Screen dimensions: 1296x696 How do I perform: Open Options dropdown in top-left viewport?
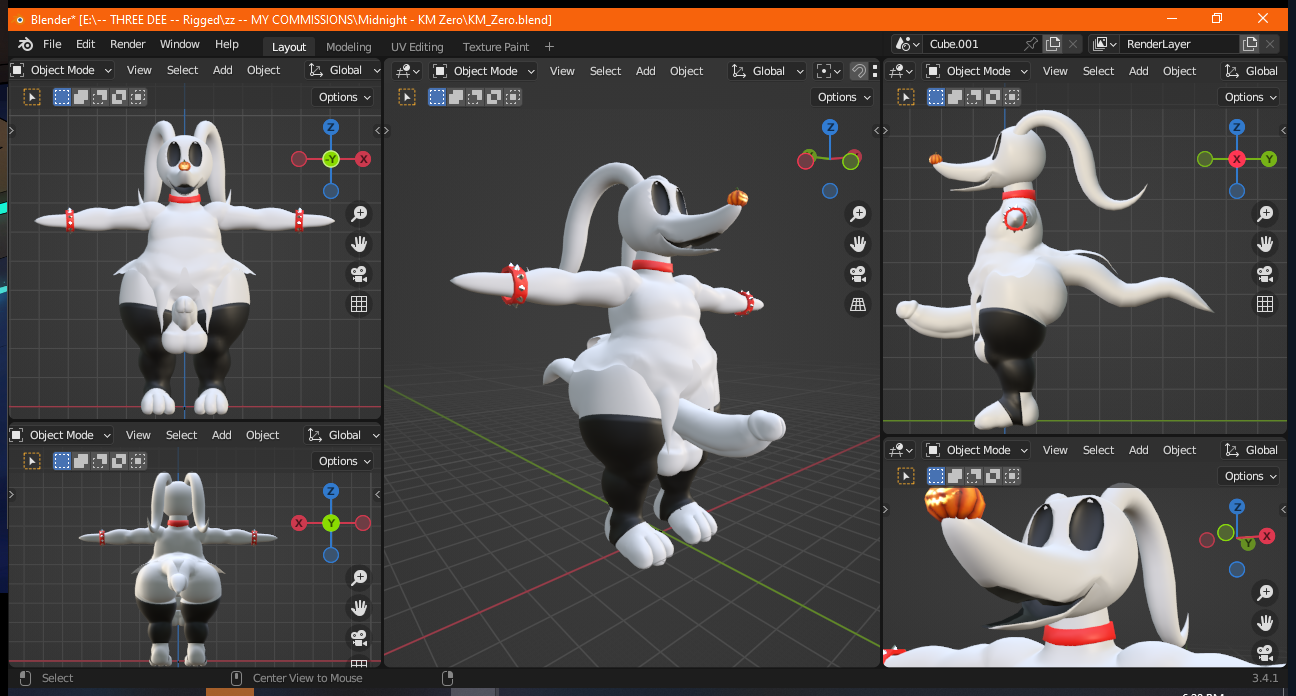click(344, 97)
